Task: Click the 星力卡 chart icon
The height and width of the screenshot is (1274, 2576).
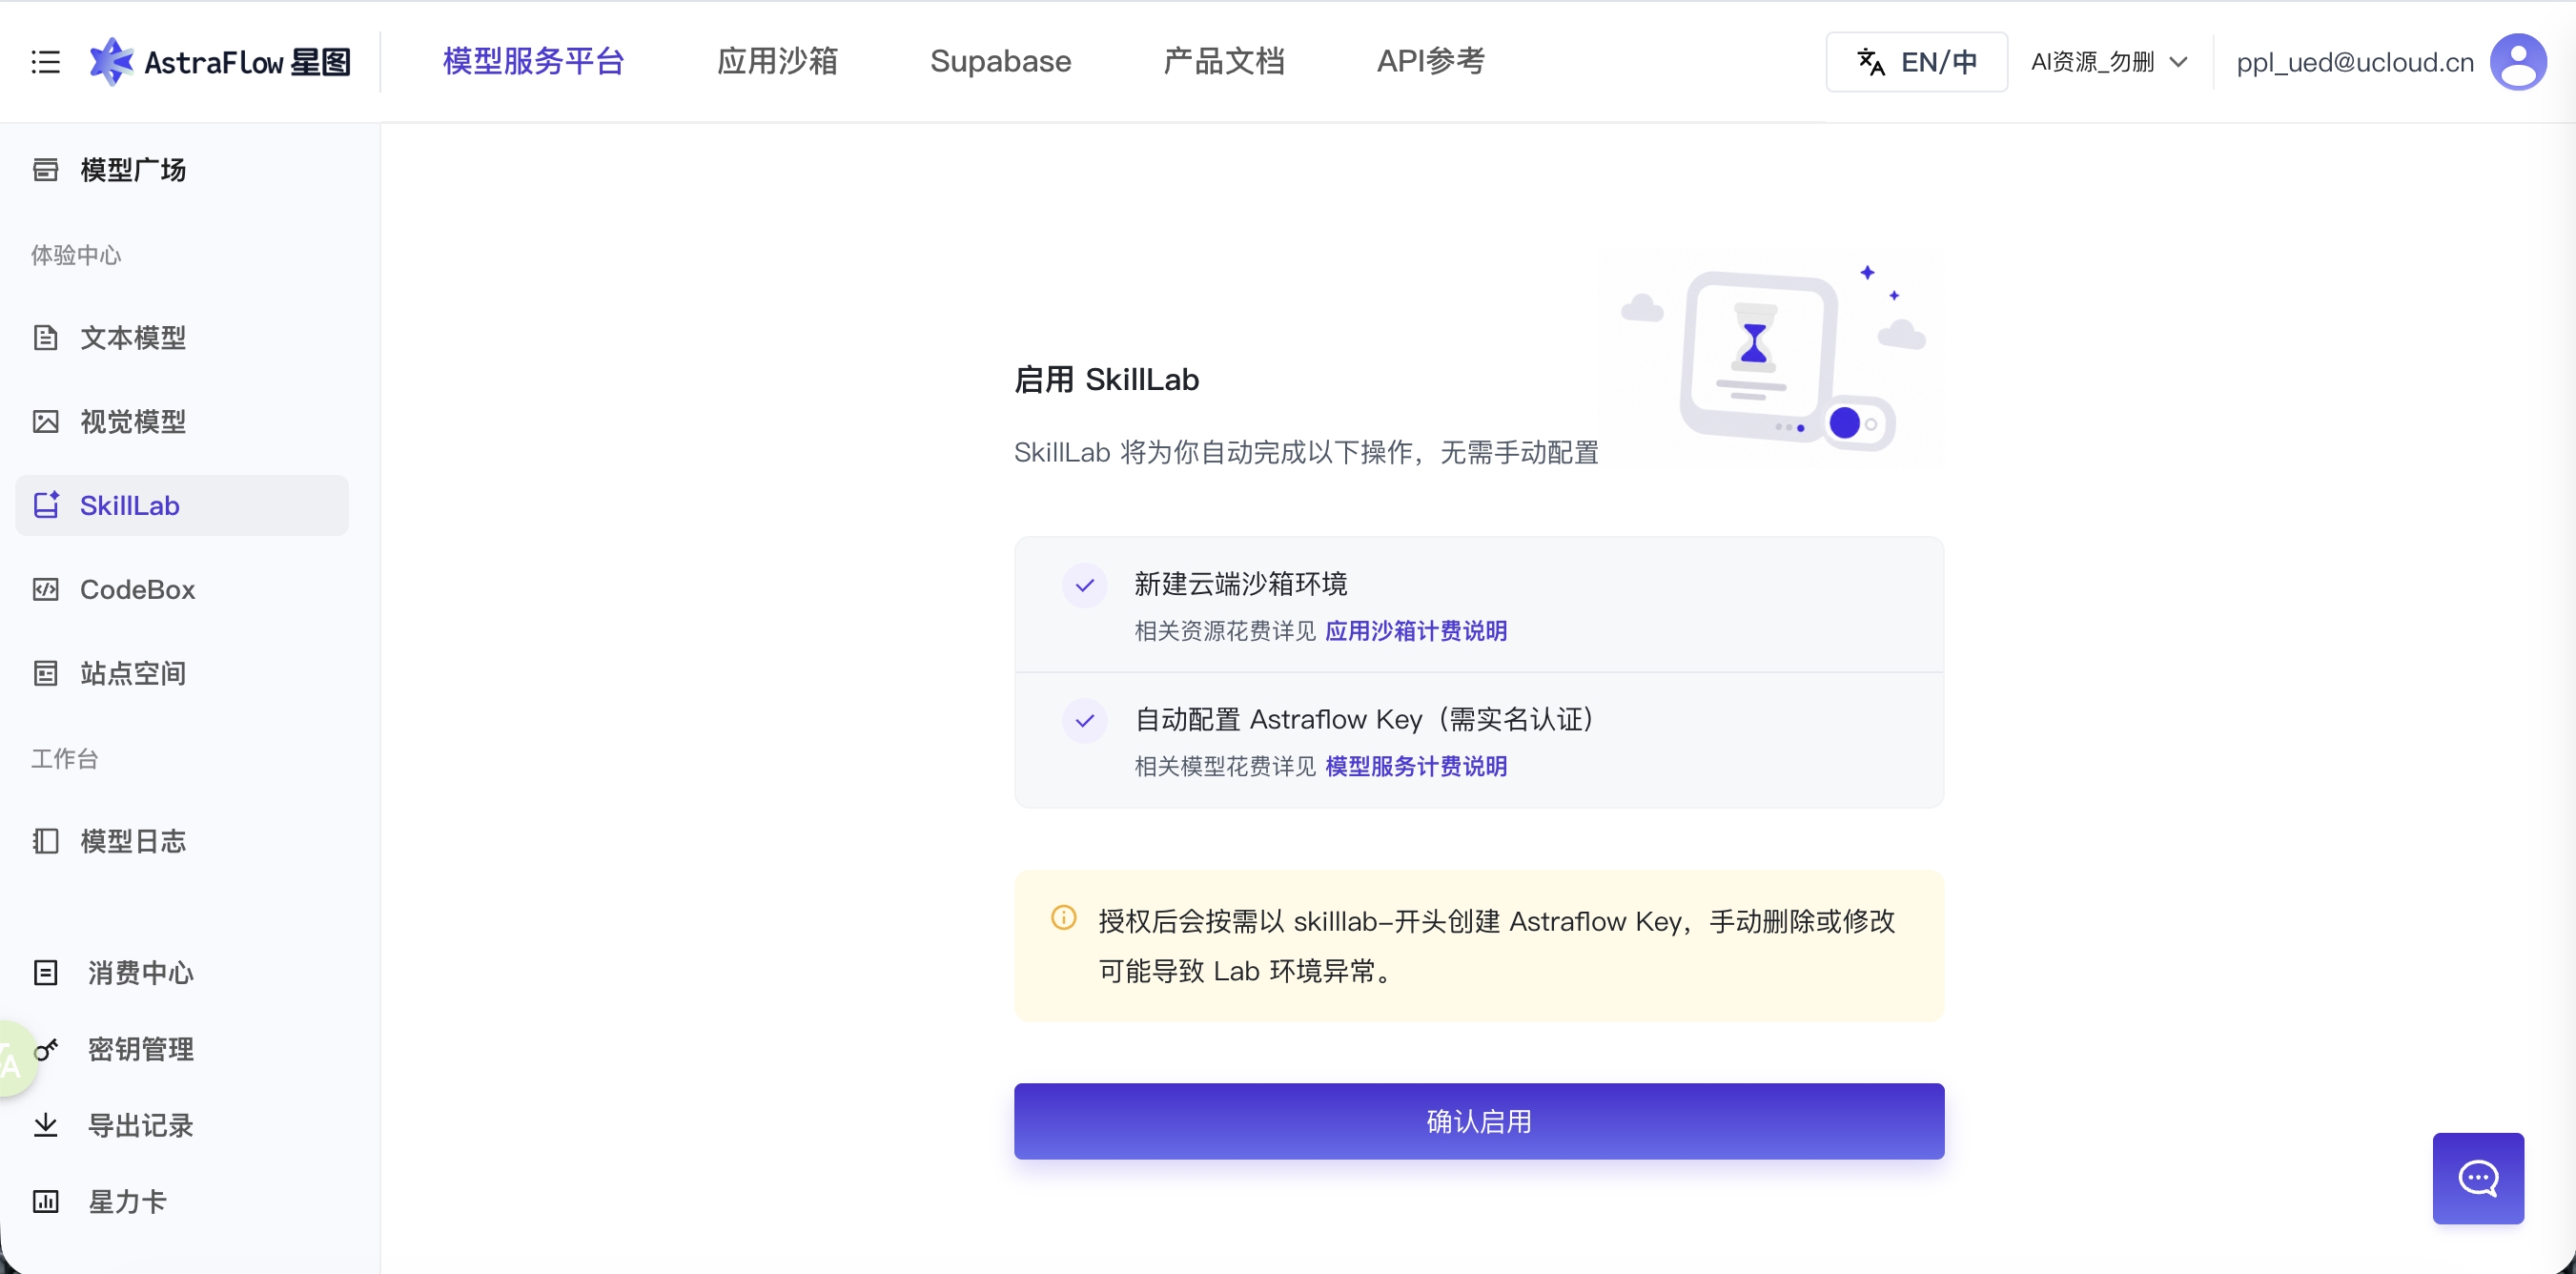Action: pyautogui.click(x=46, y=1201)
